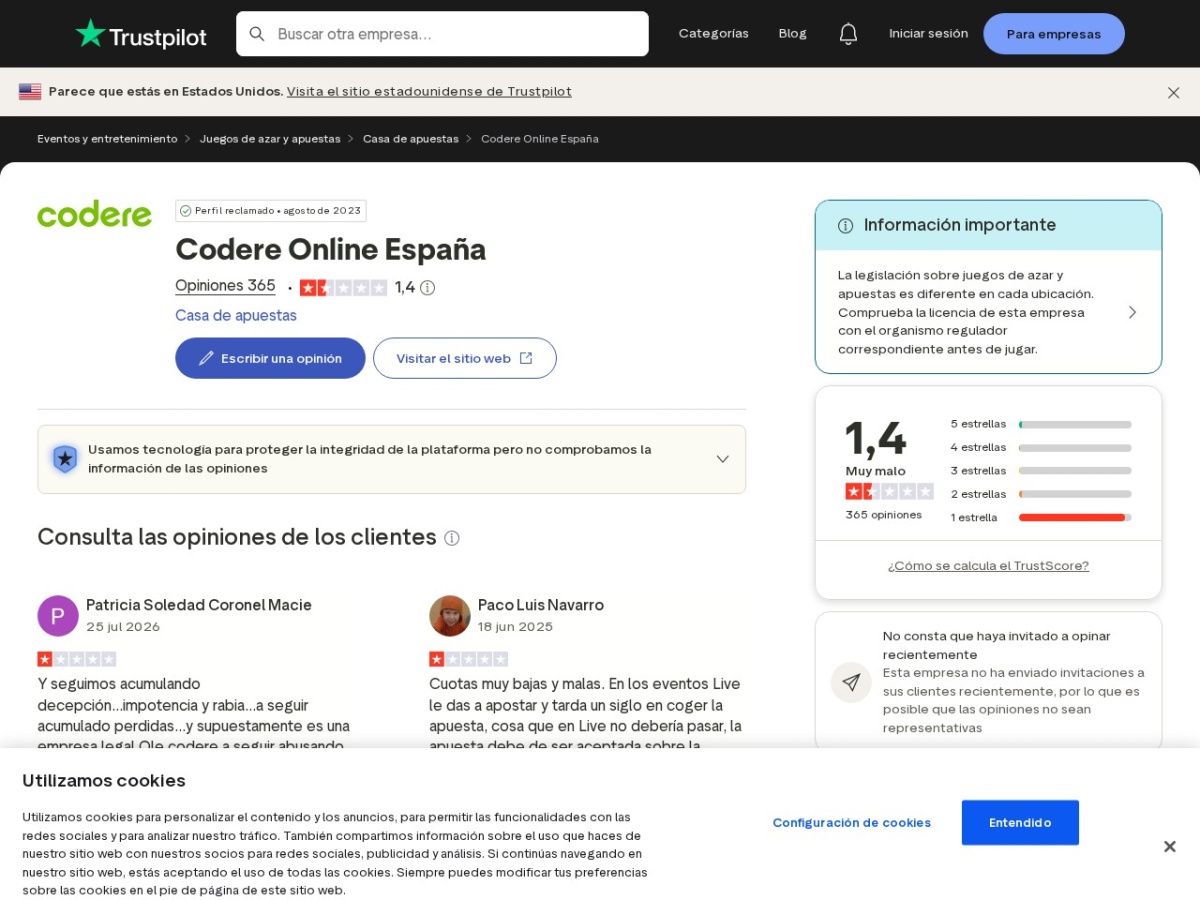Click review date 18 jun 2025
Viewport: 1200px width, 900px height.
coord(515,627)
